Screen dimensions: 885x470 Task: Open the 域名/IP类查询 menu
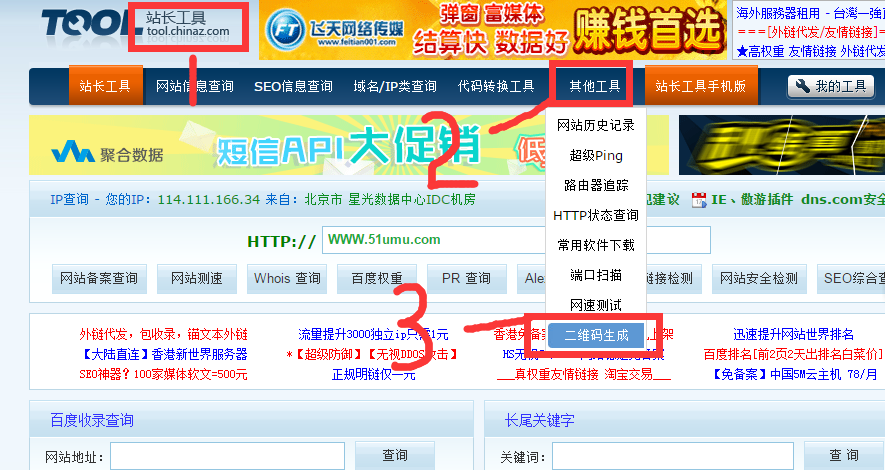coord(395,86)
